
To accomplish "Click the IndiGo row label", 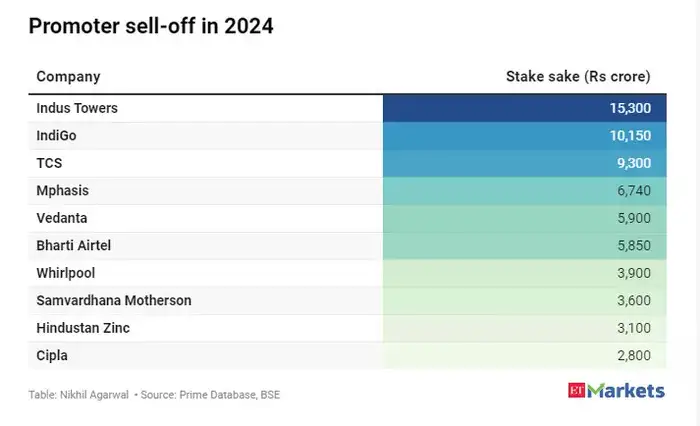I will 57,135.
